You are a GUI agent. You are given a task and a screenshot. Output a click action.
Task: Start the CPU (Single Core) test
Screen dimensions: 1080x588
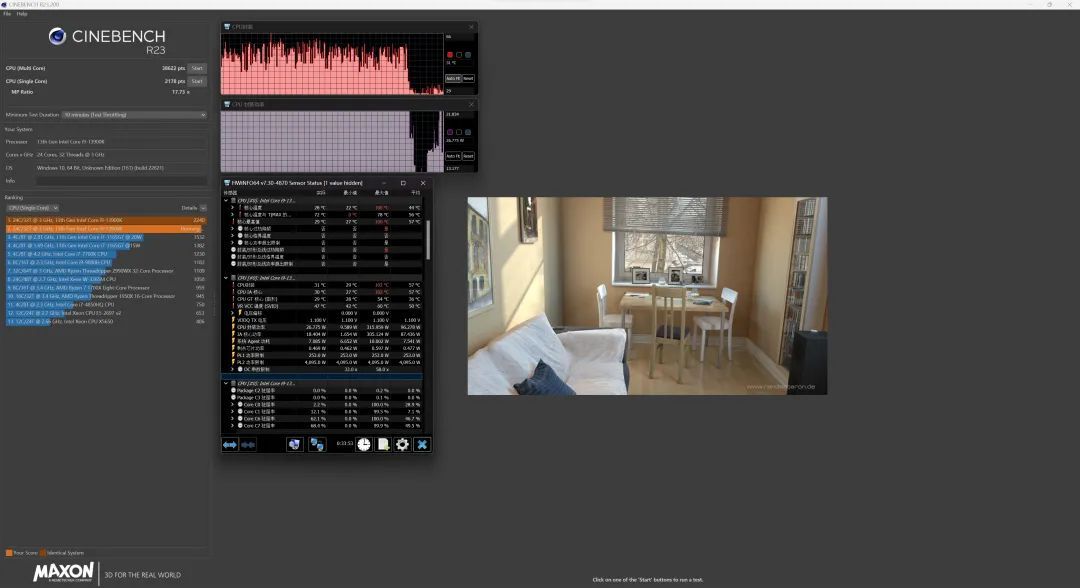coord(197,81)
